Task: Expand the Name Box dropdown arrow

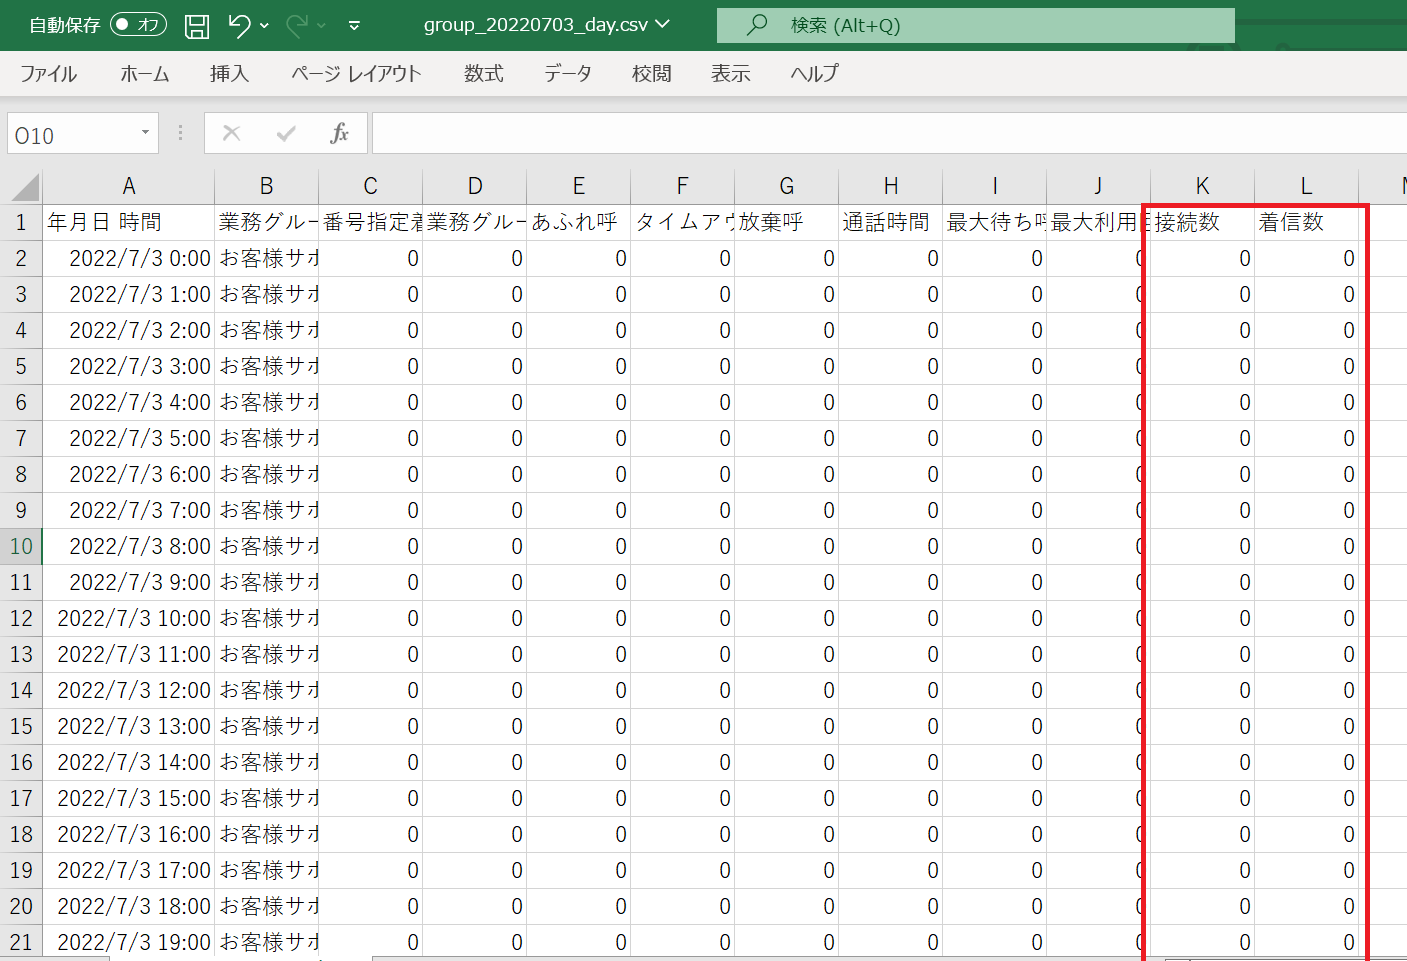Action: tap(146, 133)
